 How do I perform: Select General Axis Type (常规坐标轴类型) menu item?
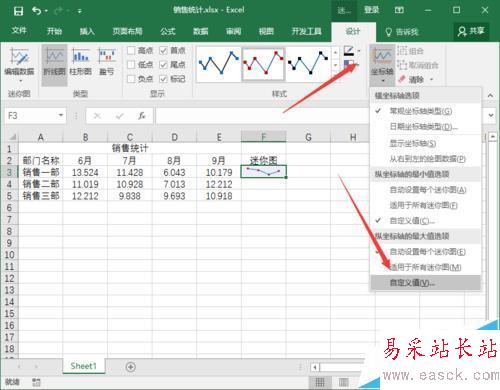(425, 111)
